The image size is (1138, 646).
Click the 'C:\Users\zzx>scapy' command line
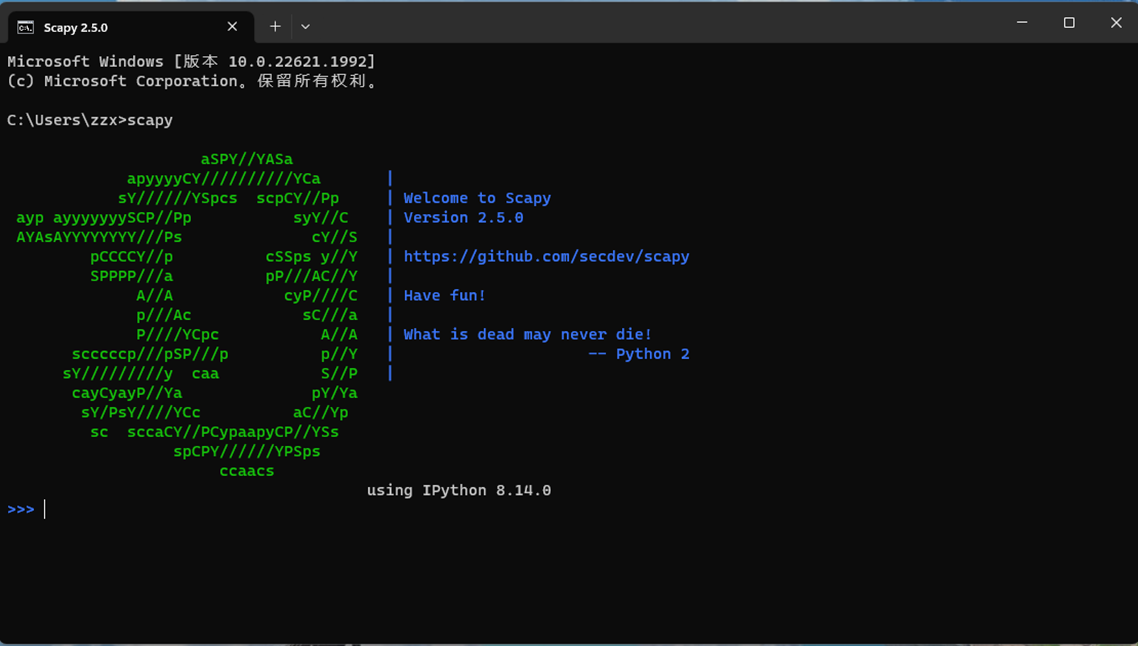[x=90, y=120]
